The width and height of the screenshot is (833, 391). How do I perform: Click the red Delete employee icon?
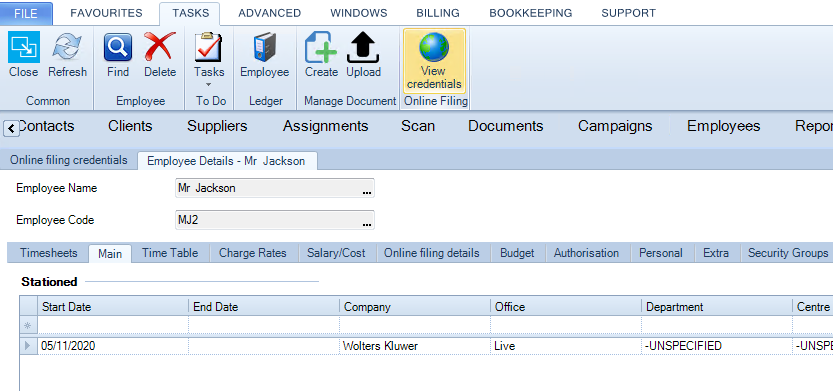pyautogui.click(x=160, y=47)
